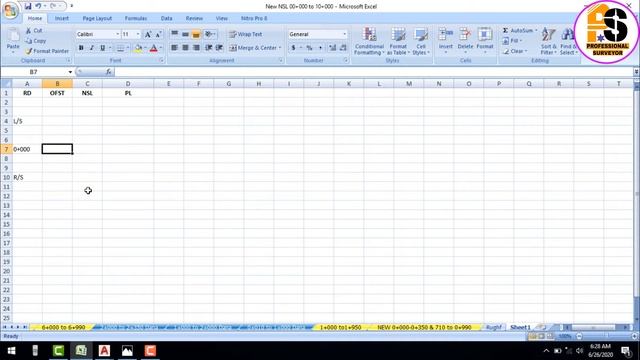Click the Fill button in Editing group
The height and width of the screenshot is (360, 640).
[x=512, y=41]
